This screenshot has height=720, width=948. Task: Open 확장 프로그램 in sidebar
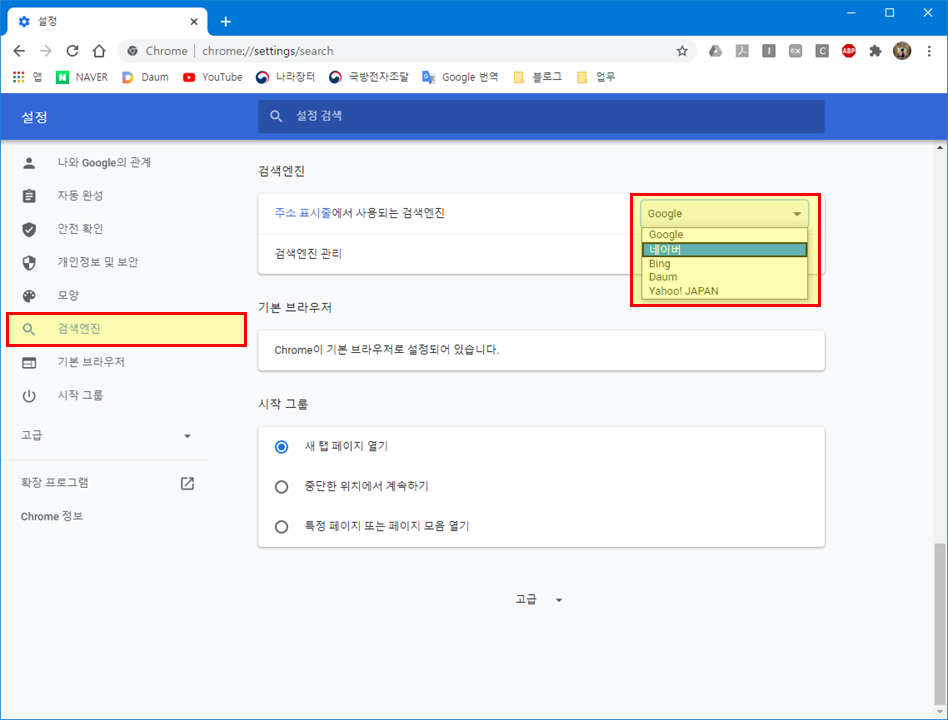tap(54, 482)
